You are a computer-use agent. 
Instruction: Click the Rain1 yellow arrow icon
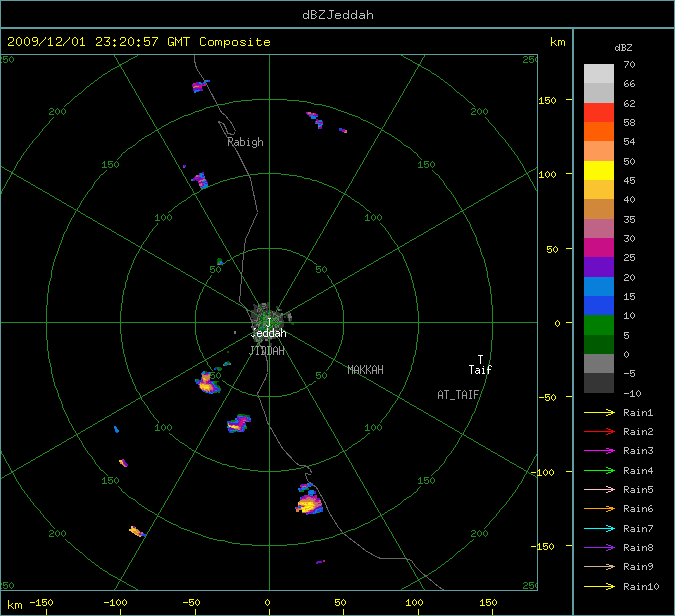click(x=599, y=412)
